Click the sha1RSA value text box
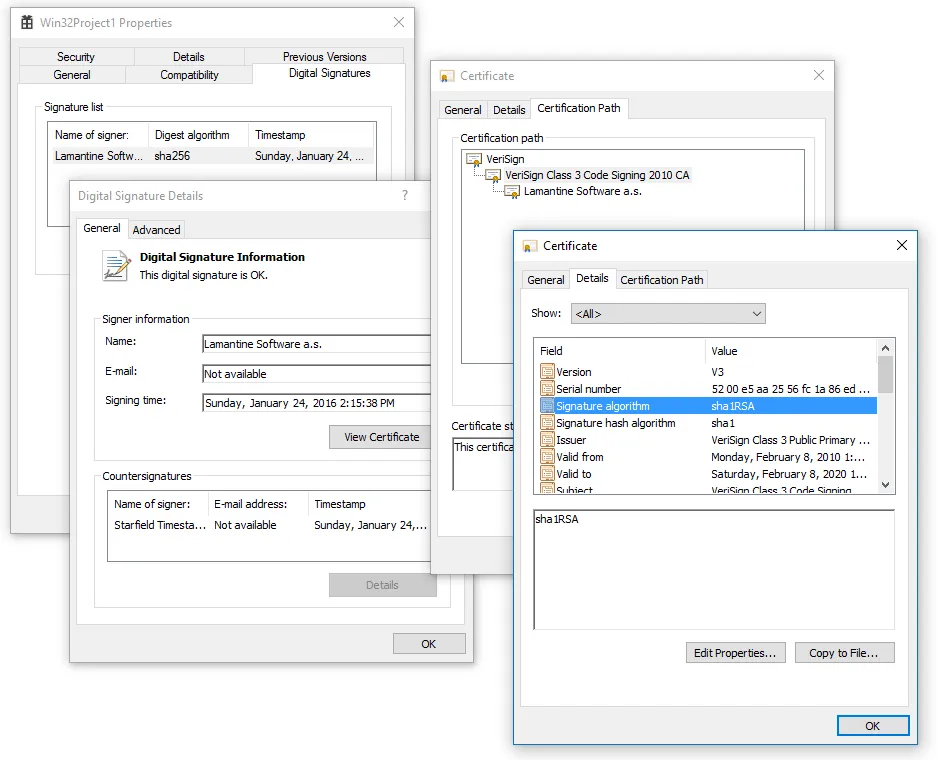 click(x=714, y=569)
